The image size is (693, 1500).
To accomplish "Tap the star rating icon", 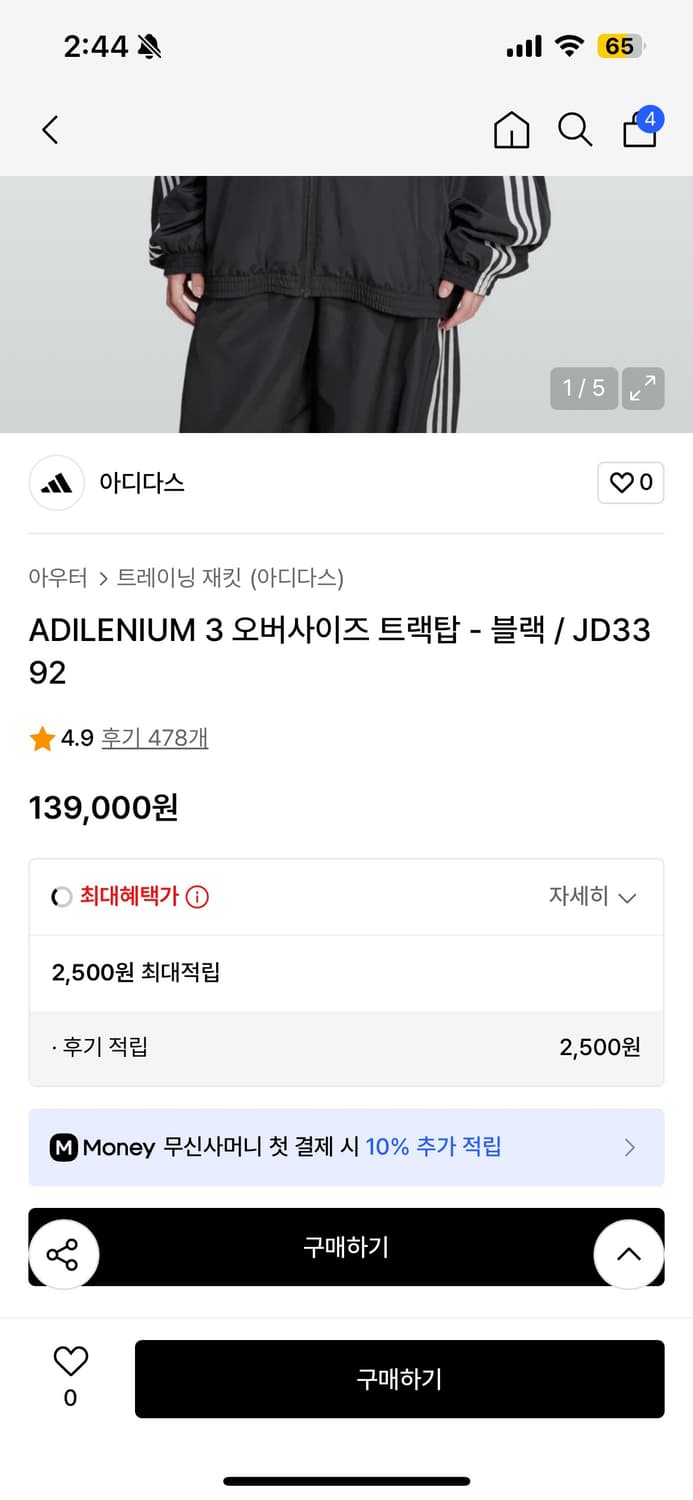I will click(x=41, y=740).
